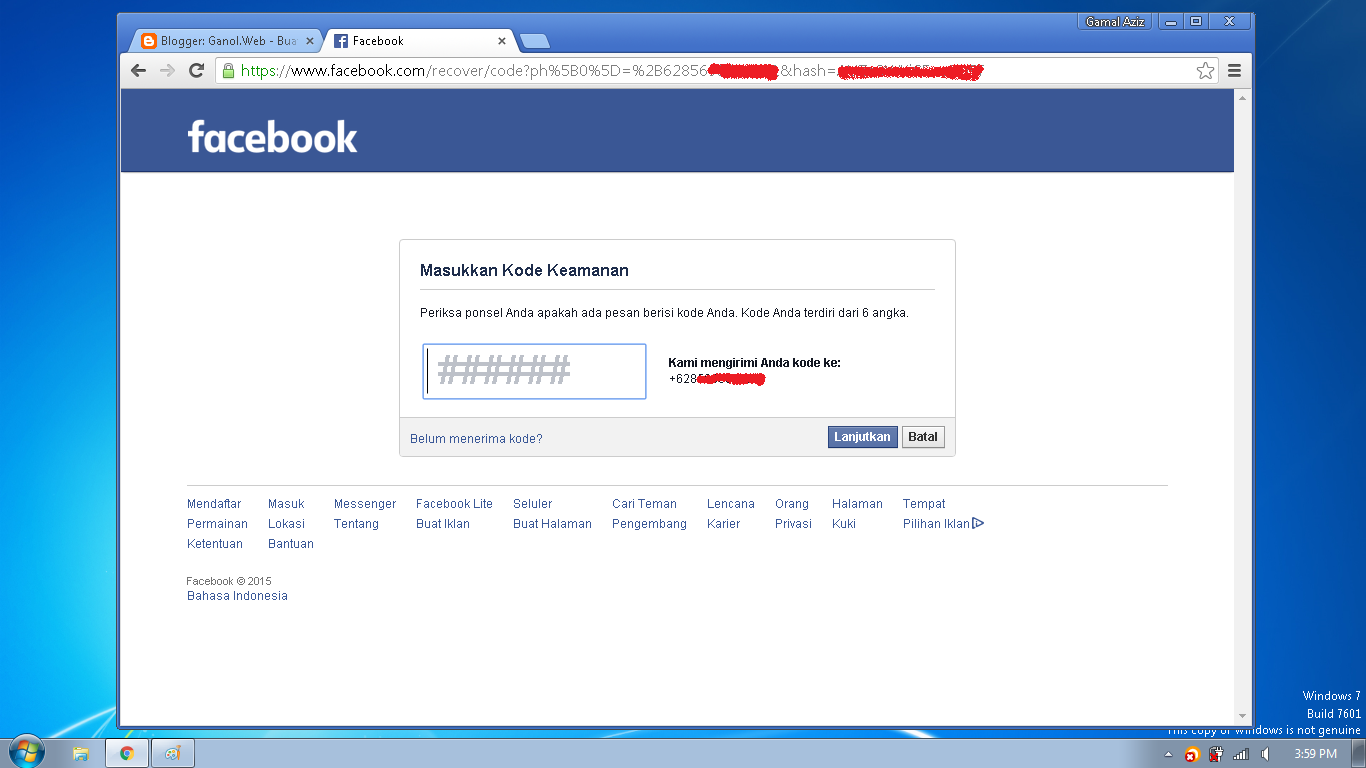This screenshot has height=768, width=1366.
Task: Click the page scrollbar down arrow
Action: pos(1243,716)
